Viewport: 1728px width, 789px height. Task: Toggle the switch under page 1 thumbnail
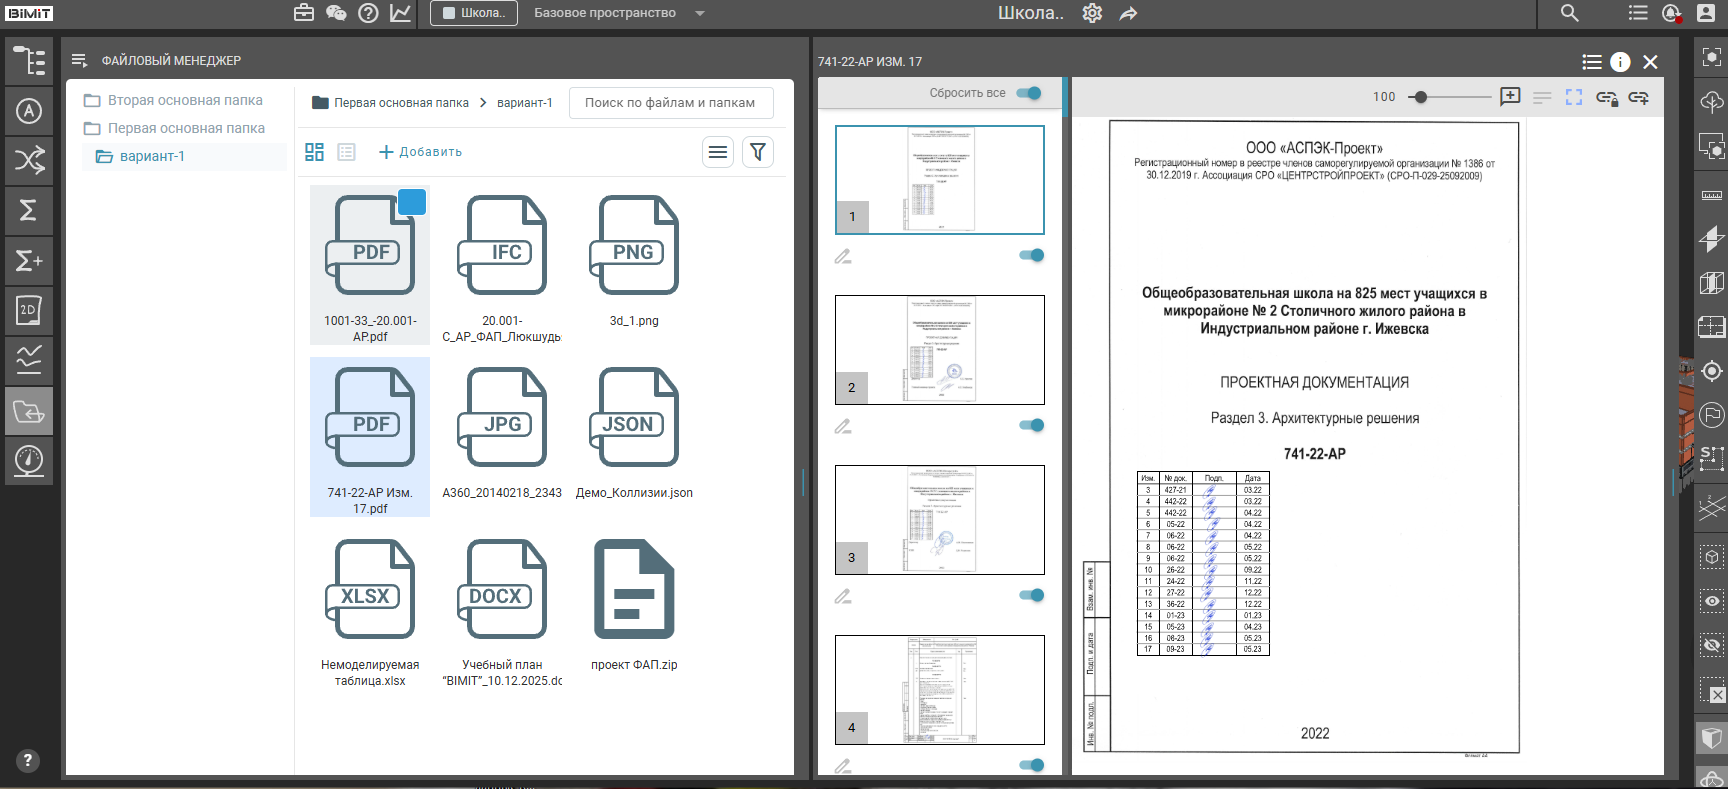pyautogui.click(x=1031, y=255)
